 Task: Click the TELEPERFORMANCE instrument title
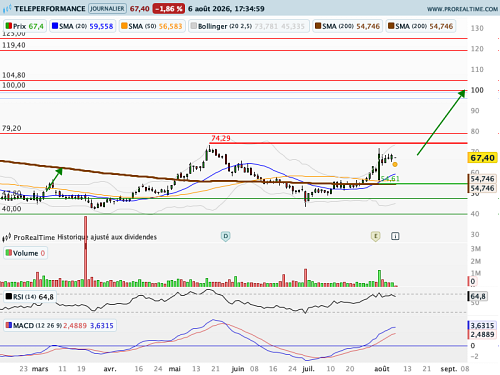pyautogui.click(x=50, y=9)
